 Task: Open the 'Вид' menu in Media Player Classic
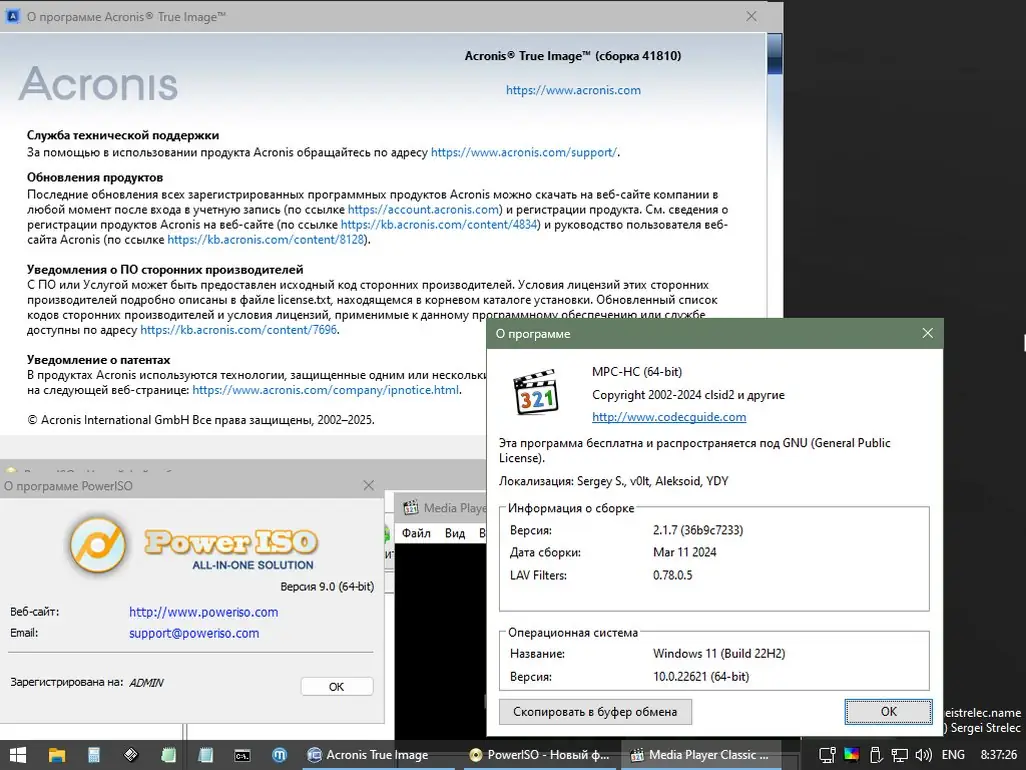(455, 533)
